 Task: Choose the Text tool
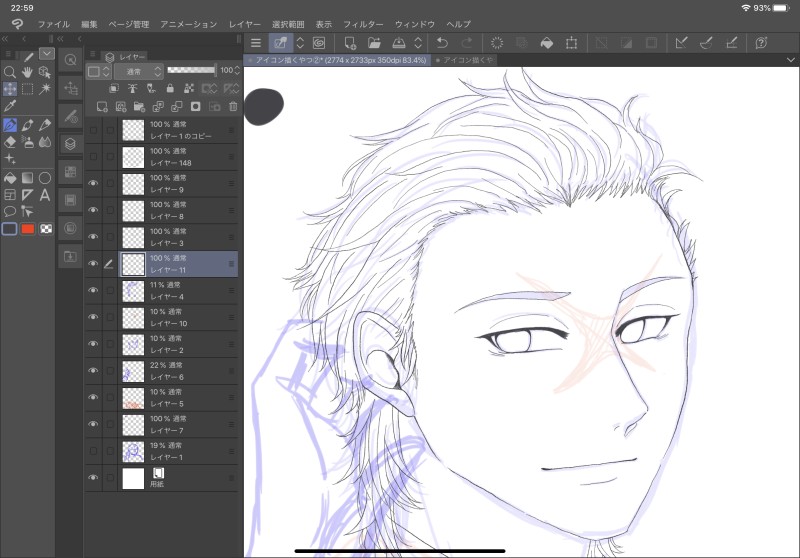coord(45,194)
